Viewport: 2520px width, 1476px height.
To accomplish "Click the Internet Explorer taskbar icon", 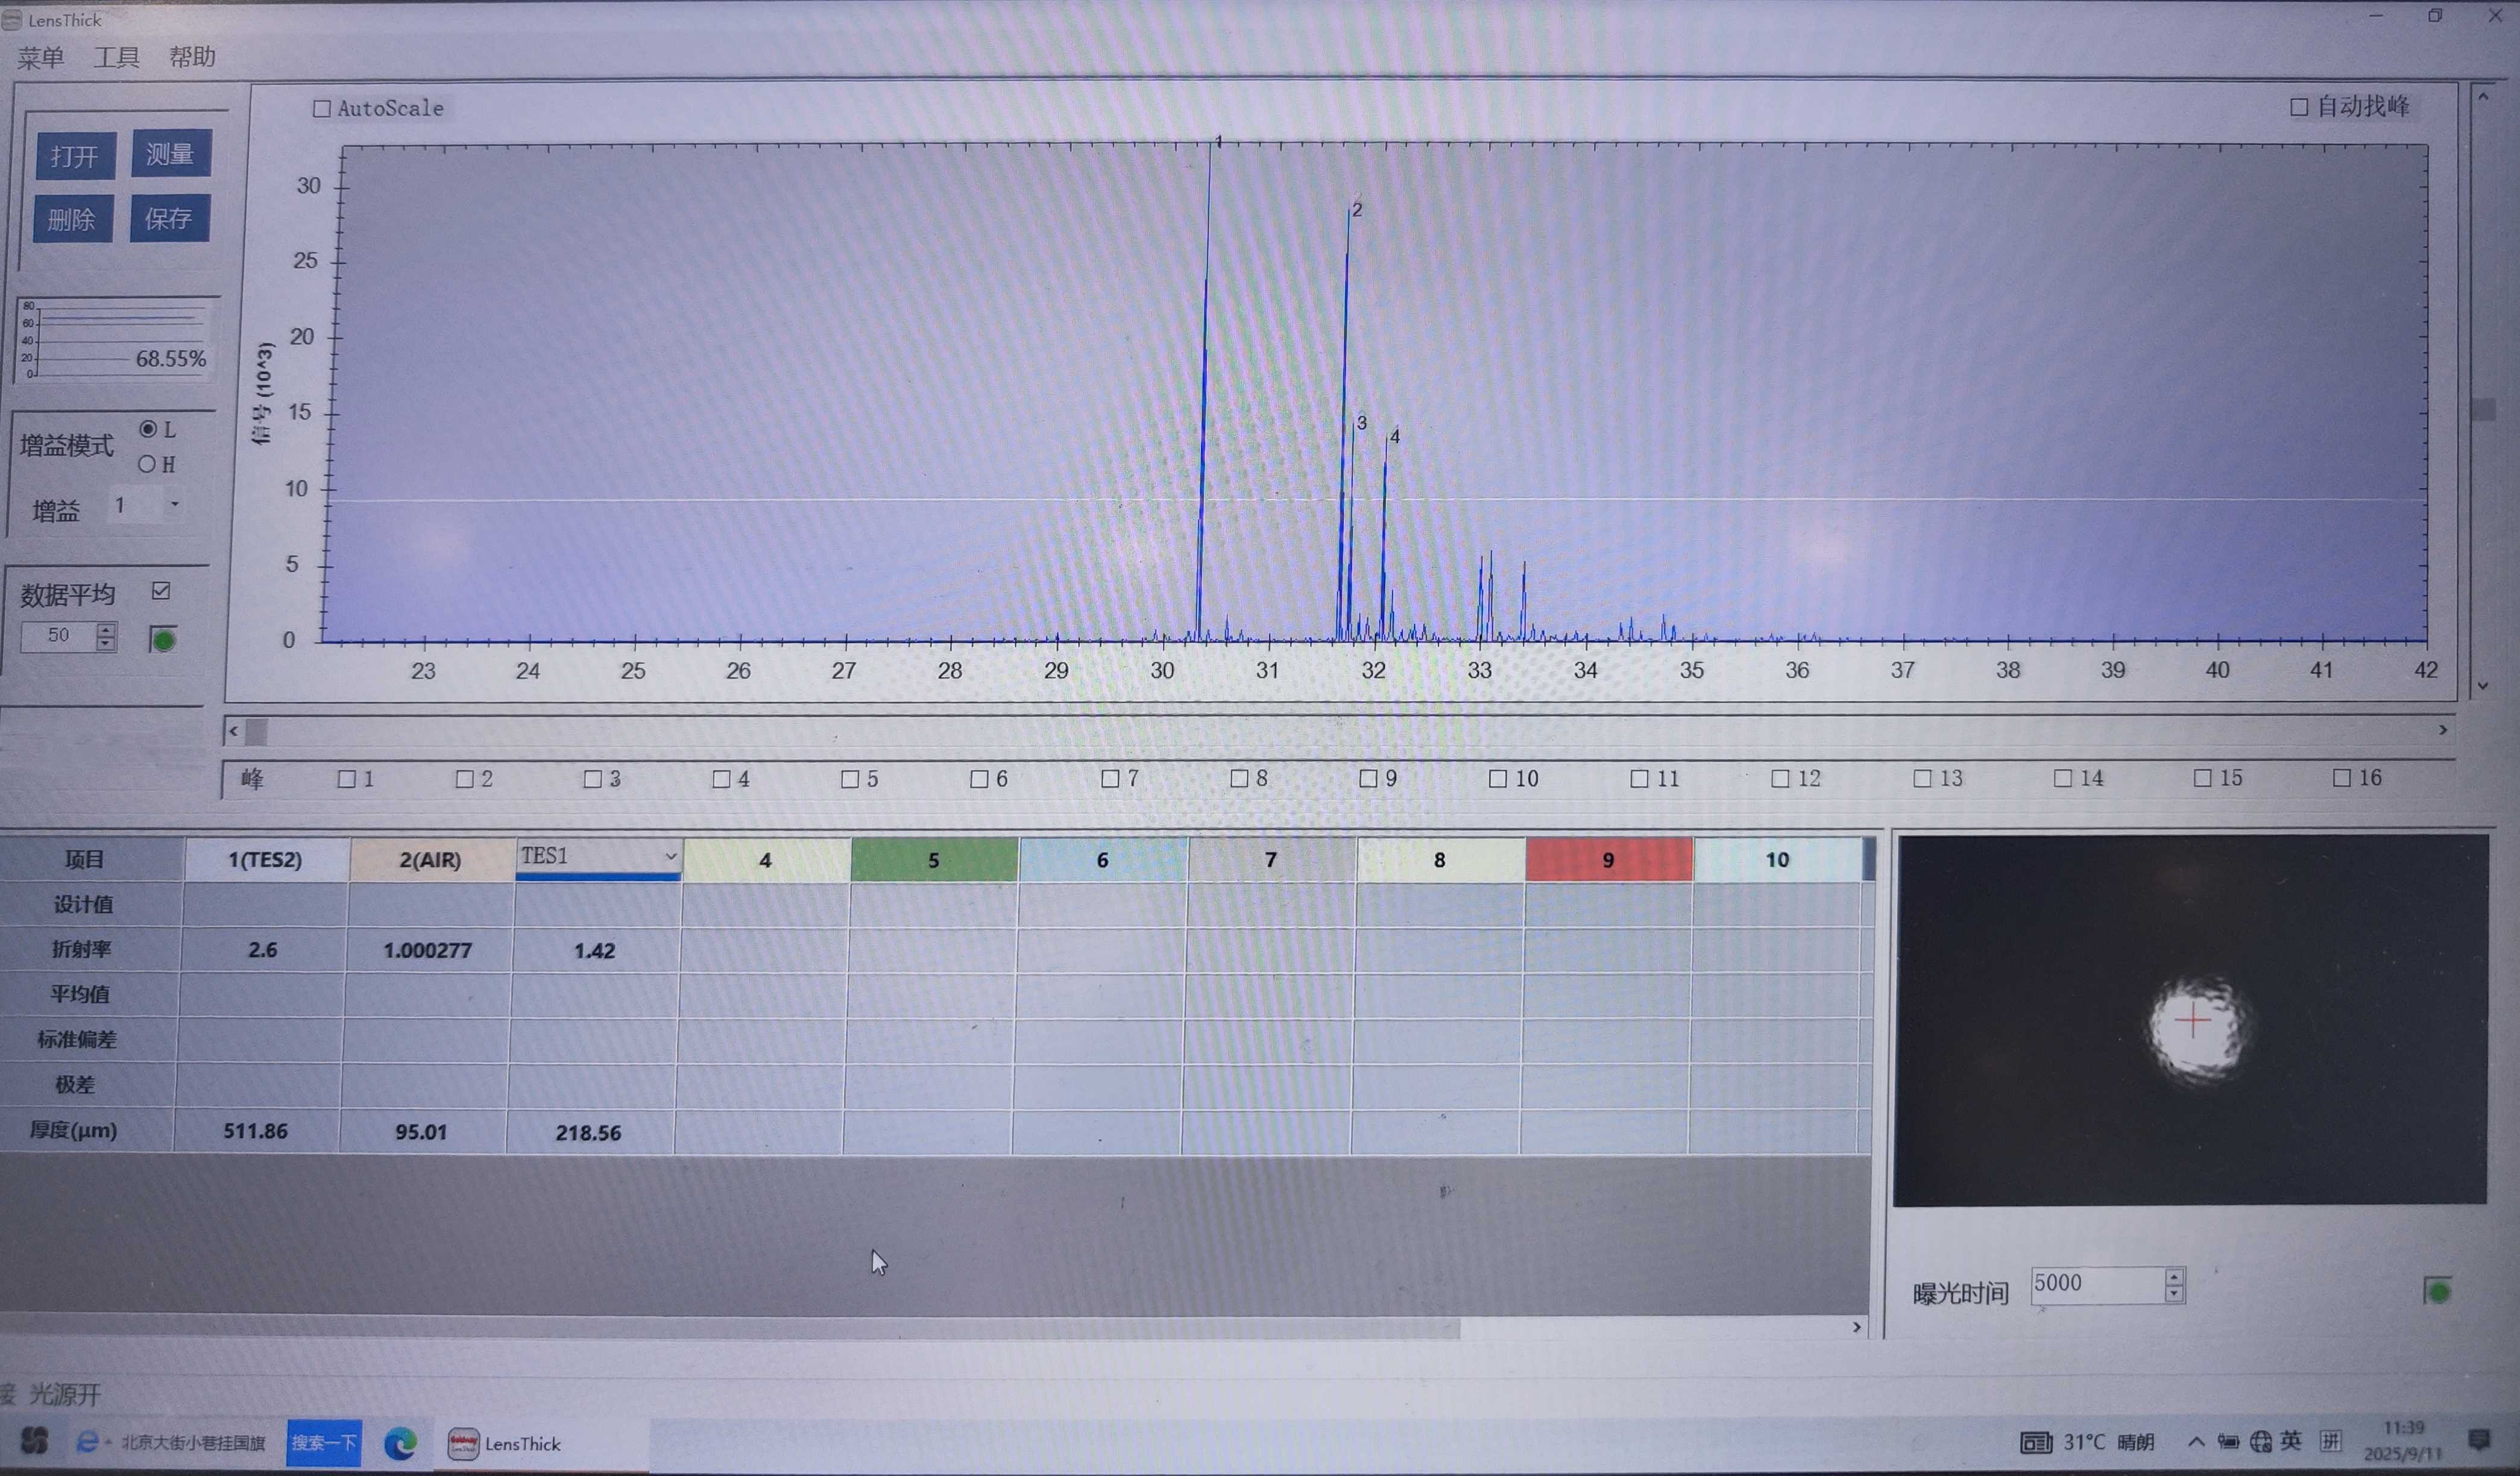I will (x=88, y=1441).
